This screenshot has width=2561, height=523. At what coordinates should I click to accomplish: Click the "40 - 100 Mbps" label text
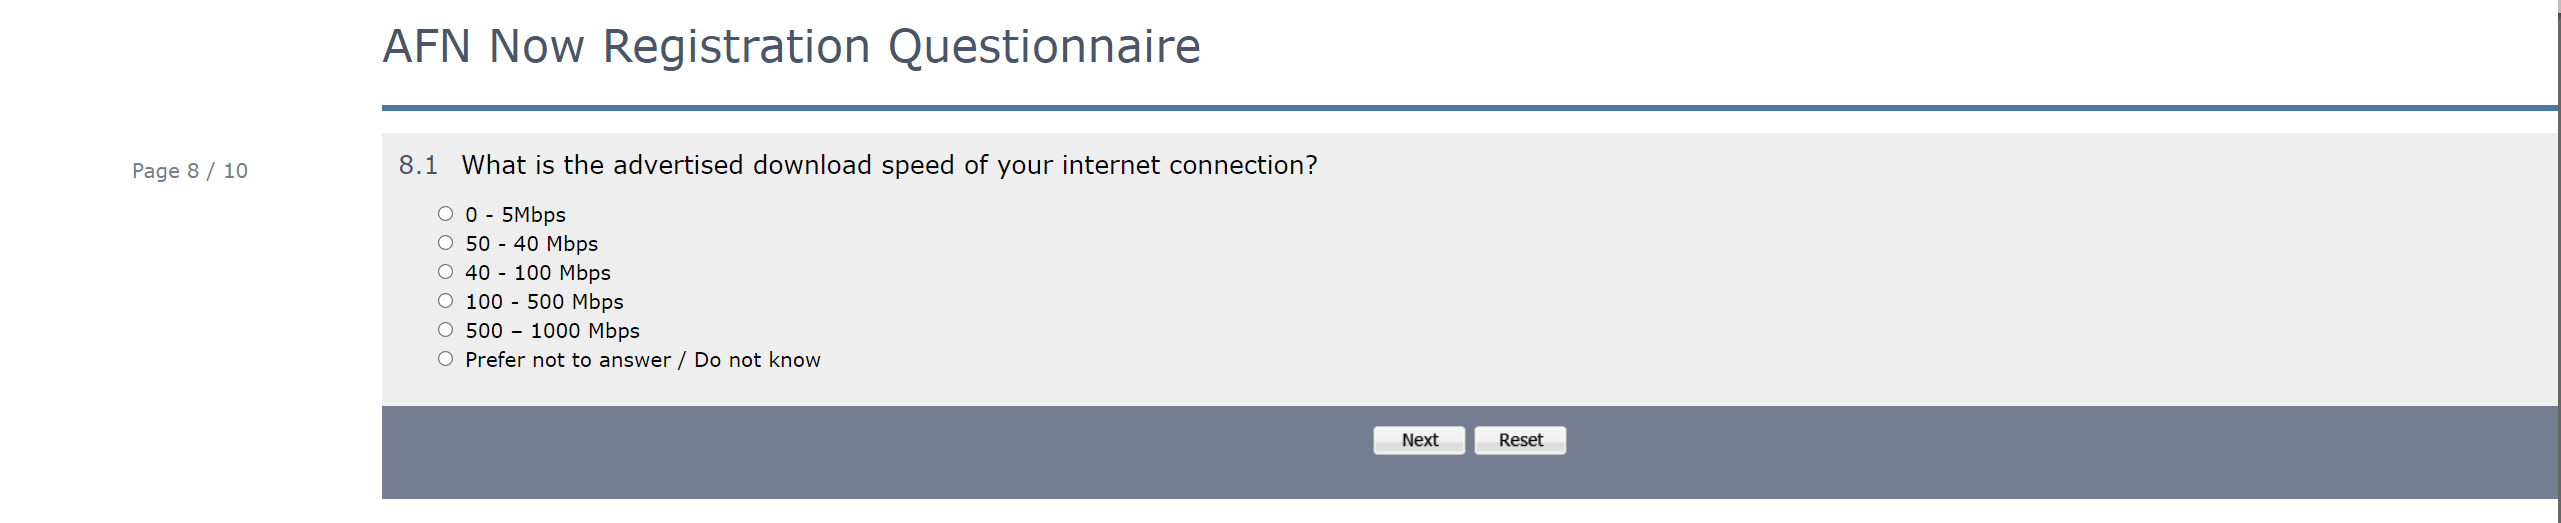pyautogui.click(x=537, y=273)
